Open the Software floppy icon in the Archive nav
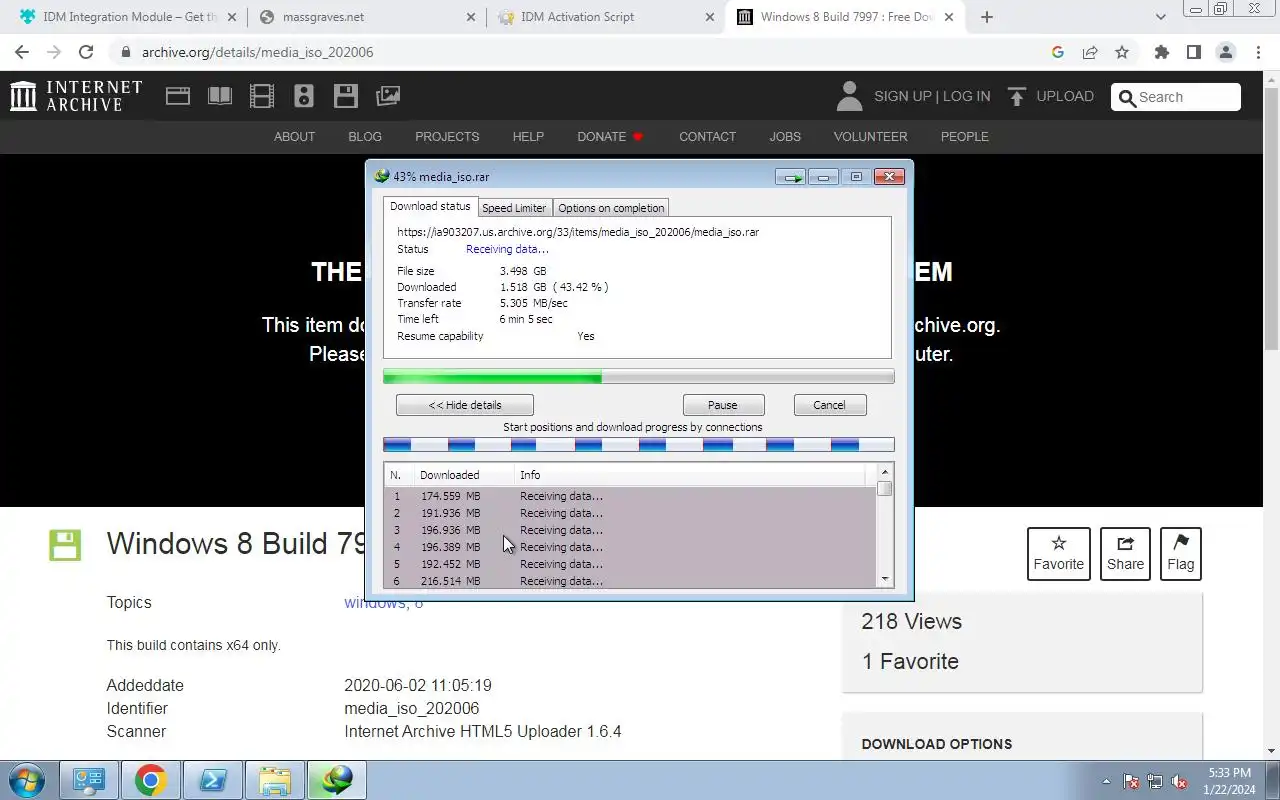Screen dimensions: 1280x800 (346, 96)
